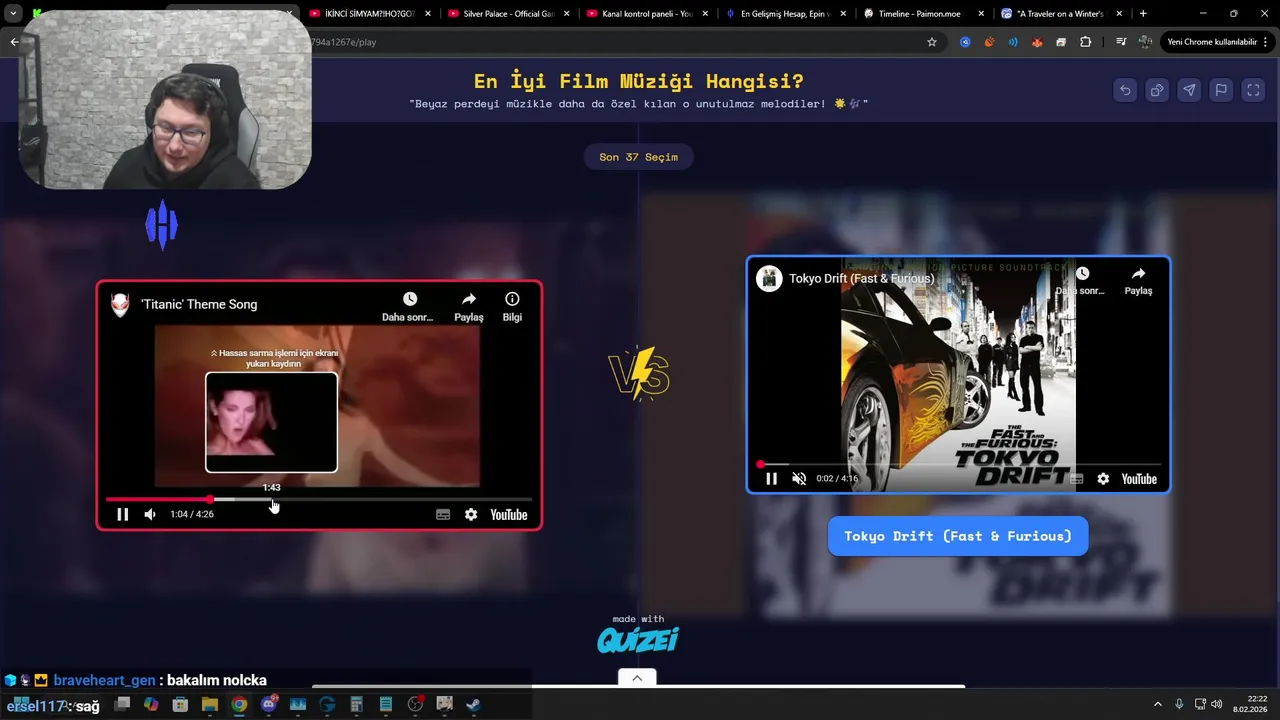1280x720 pixels.
Task: Go back with the browser back arrow
Action: (x=14, y=42)
